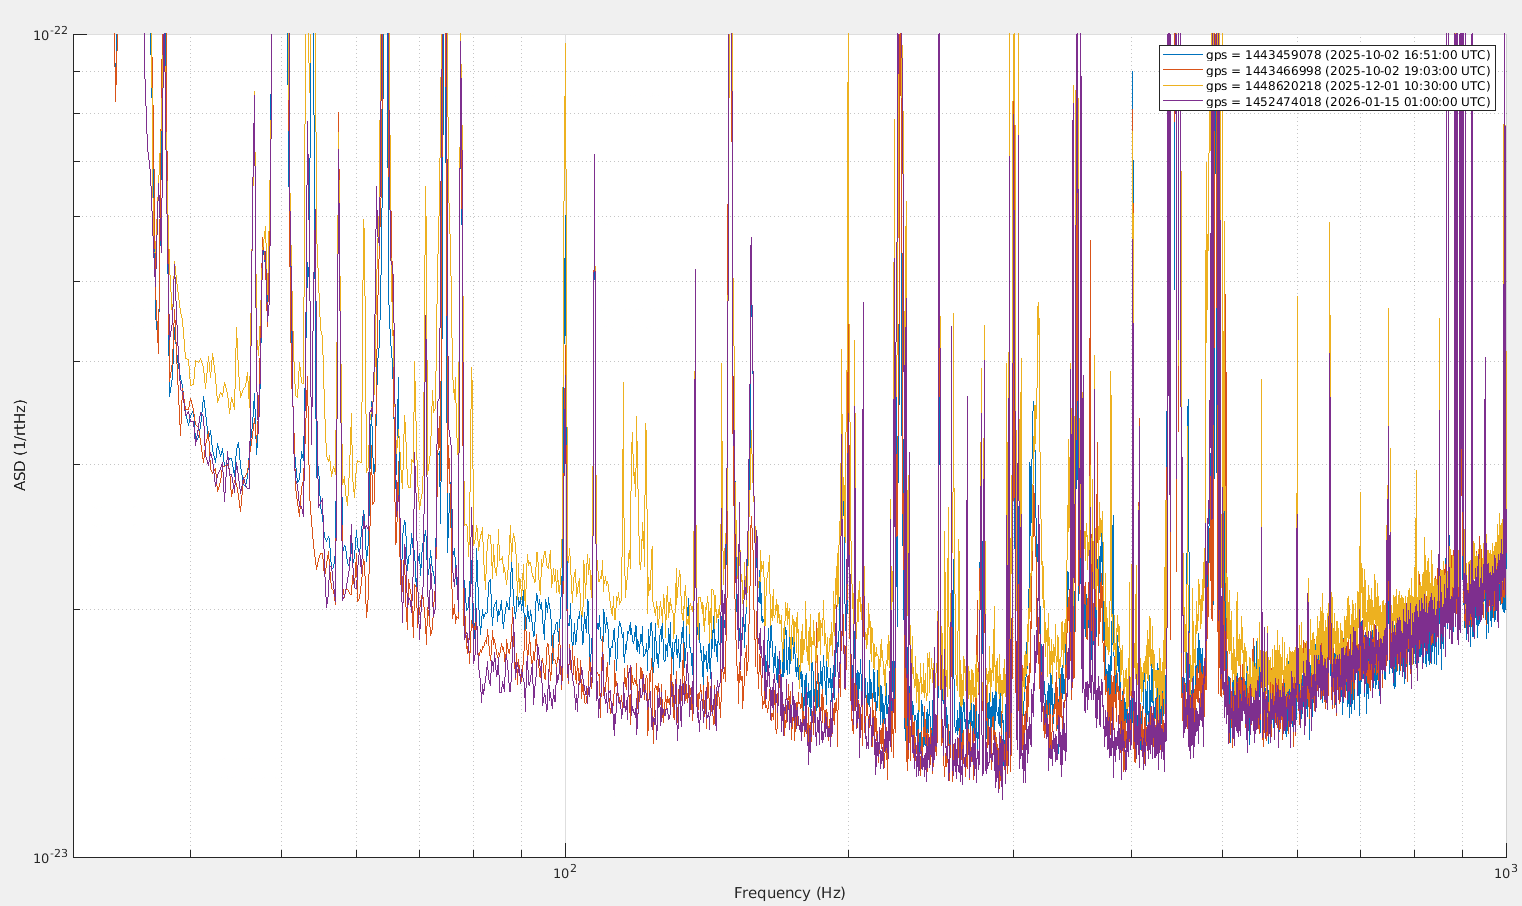
Task: Click the 'ASD (1/rtHz)' y-axis label
Action: tap(20, 445)
